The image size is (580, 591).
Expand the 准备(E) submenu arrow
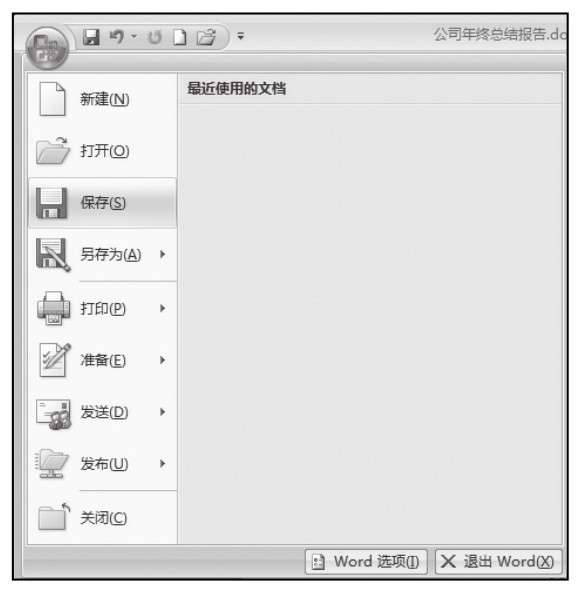pos(162,360)
